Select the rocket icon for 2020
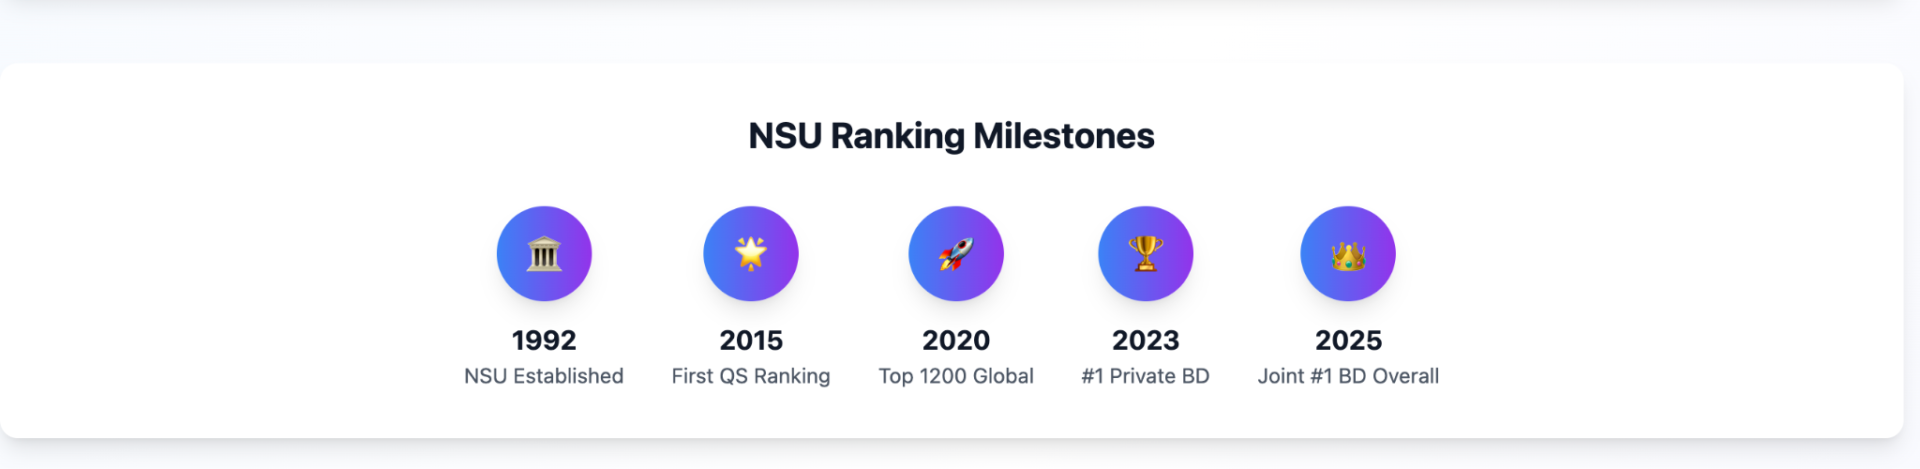 click(x=956, y=254)
